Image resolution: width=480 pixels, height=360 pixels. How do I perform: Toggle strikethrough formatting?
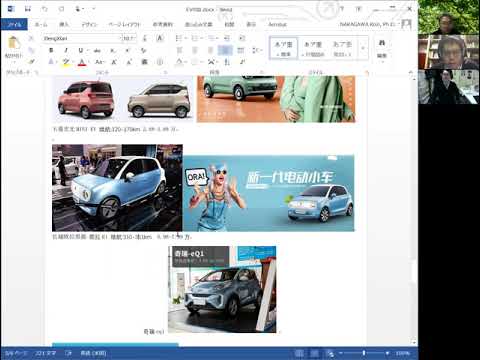97,50
